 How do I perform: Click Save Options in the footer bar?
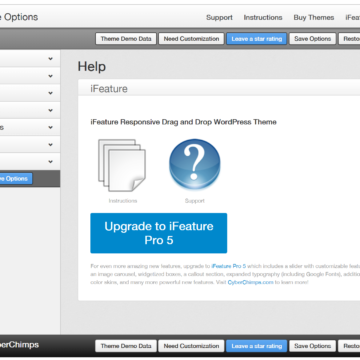pos(313,346)
